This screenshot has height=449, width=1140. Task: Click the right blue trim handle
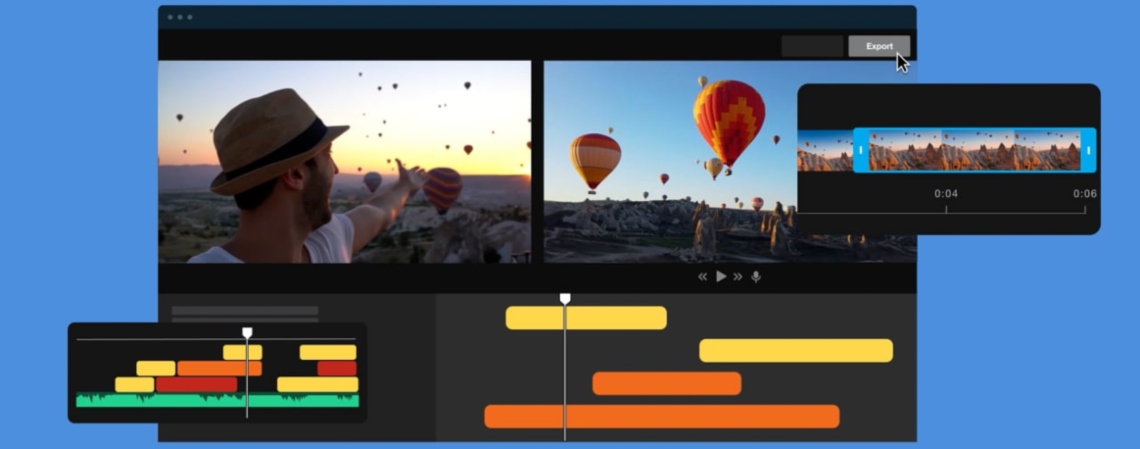[x=1088, y=150]
